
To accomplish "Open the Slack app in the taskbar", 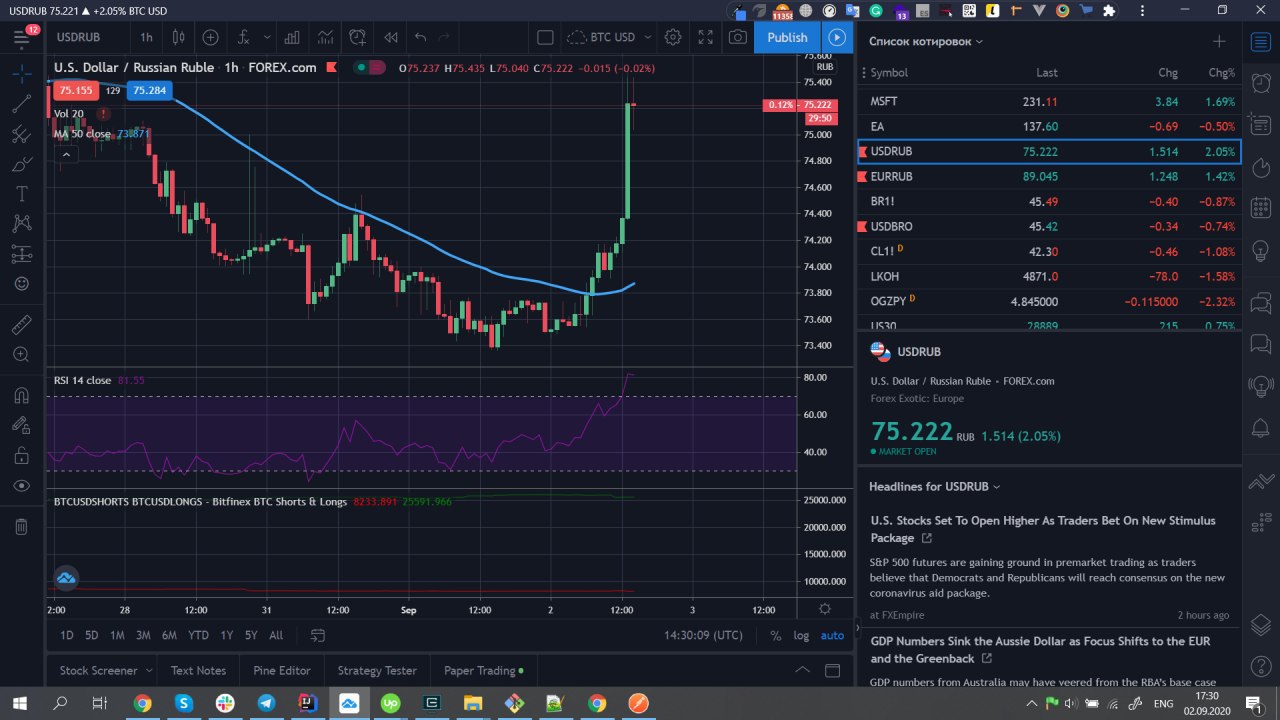I will coord(225,704).
